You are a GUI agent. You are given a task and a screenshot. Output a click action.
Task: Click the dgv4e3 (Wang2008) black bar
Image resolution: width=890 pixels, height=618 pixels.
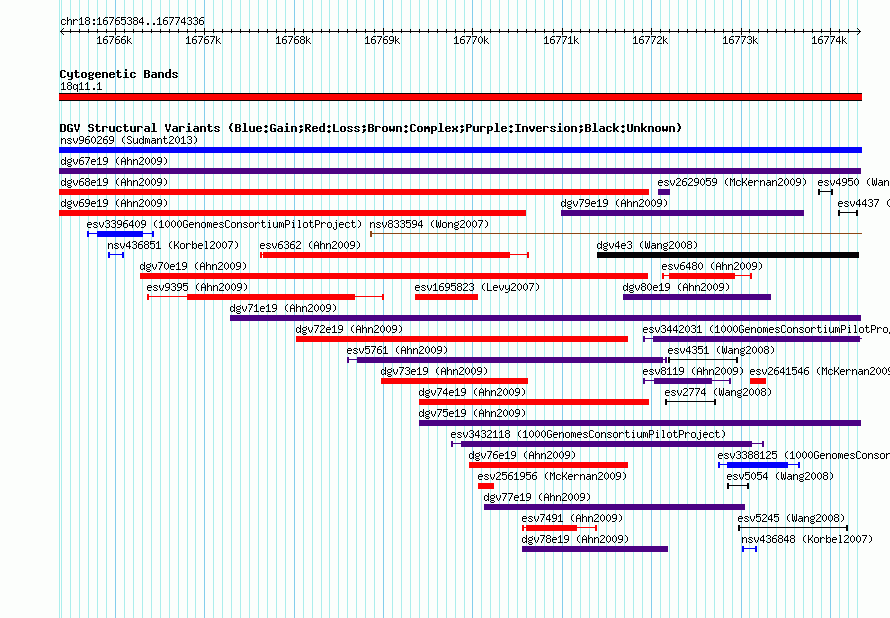coord(728,255)
